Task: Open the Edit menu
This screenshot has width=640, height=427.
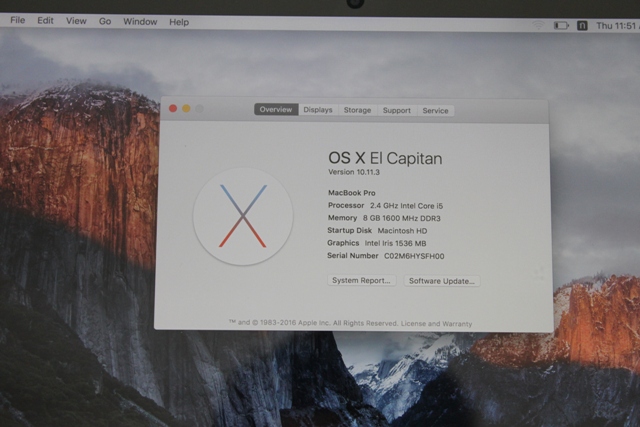Action: pos(45,20)
